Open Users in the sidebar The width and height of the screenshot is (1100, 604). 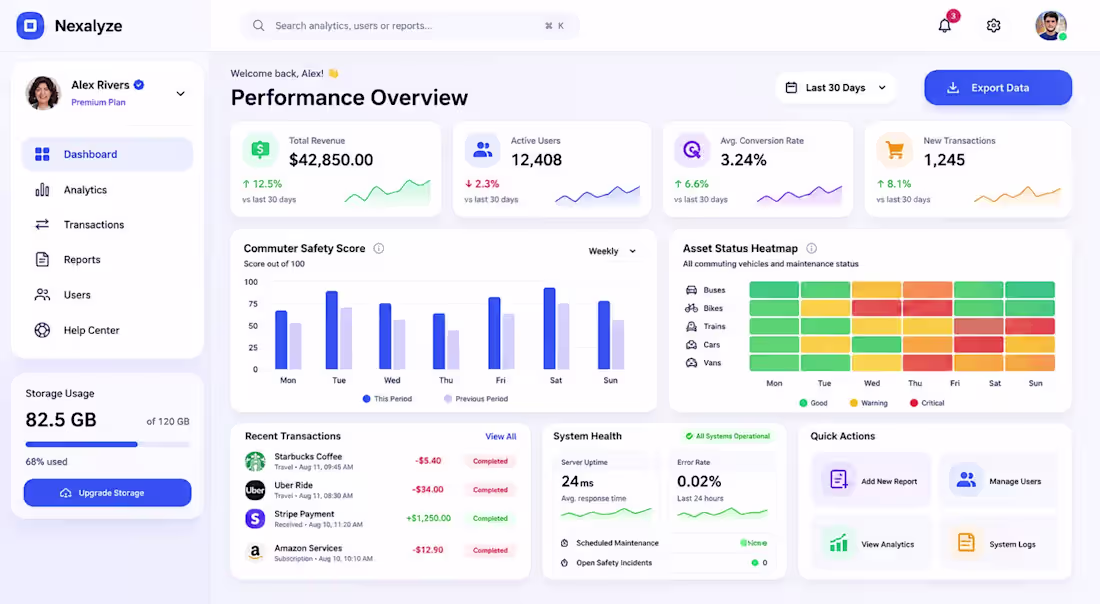107,295
